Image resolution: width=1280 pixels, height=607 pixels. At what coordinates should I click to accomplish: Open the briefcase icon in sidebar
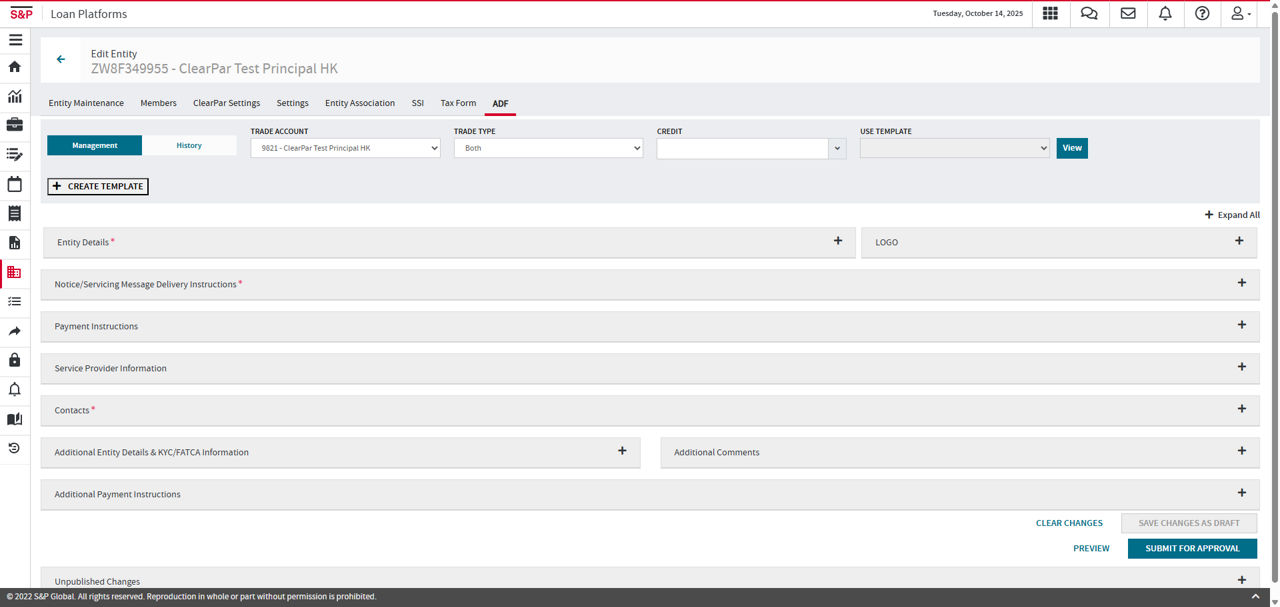(x=15, y=125)
